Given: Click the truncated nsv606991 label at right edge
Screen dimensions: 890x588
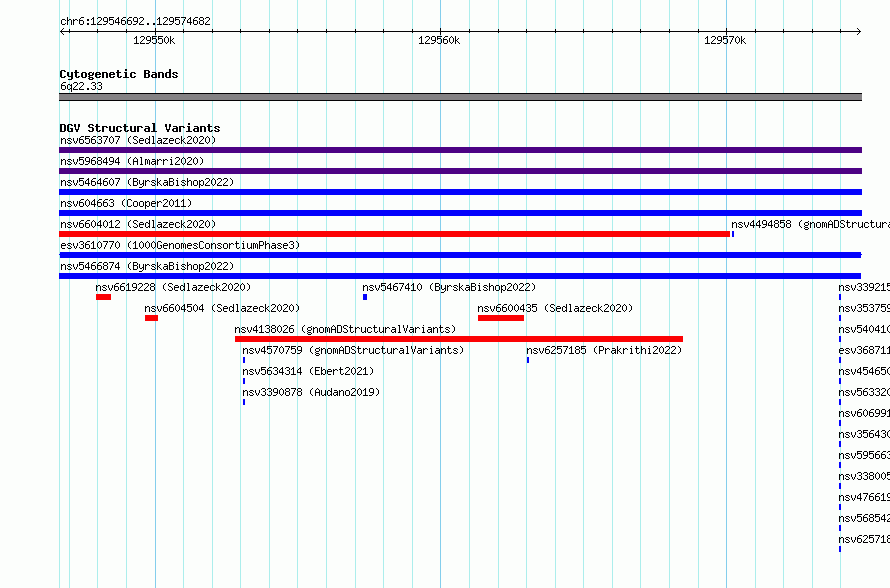Looking at the screenshot, I should point(864,413).
